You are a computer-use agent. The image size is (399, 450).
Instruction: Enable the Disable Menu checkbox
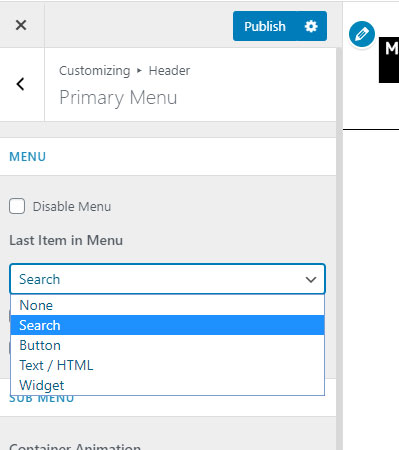(x=17, y=206)
